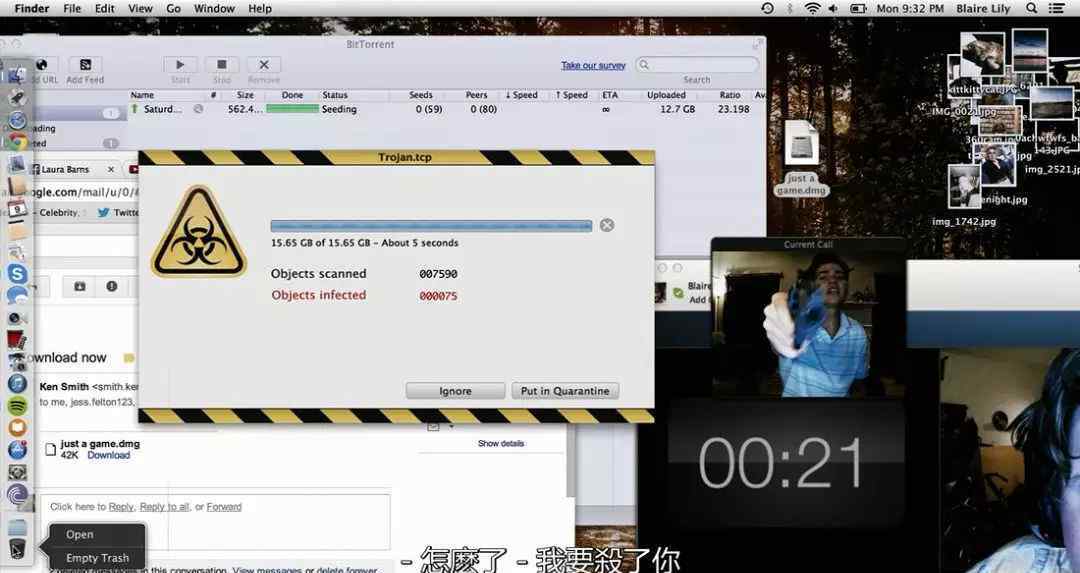
Task: Open the Go menu
Action: (x=174, y=8)
